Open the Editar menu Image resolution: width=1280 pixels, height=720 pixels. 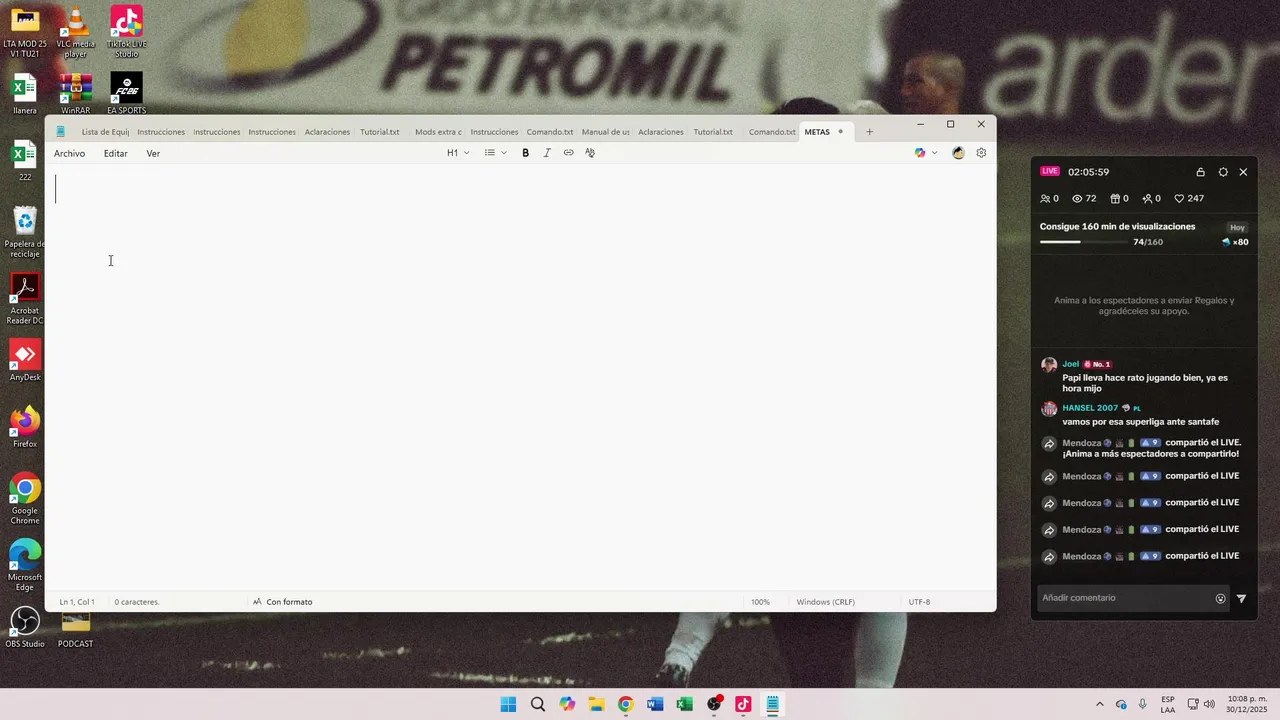(116, 153)
